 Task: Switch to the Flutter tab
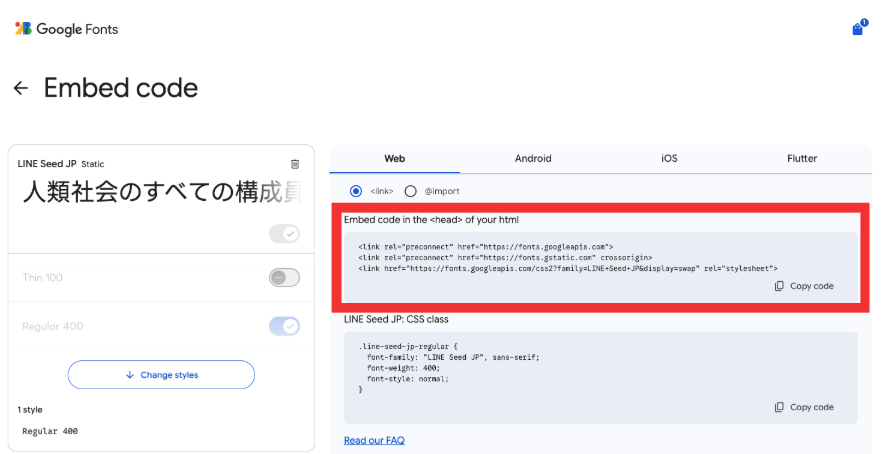point(802,158)
